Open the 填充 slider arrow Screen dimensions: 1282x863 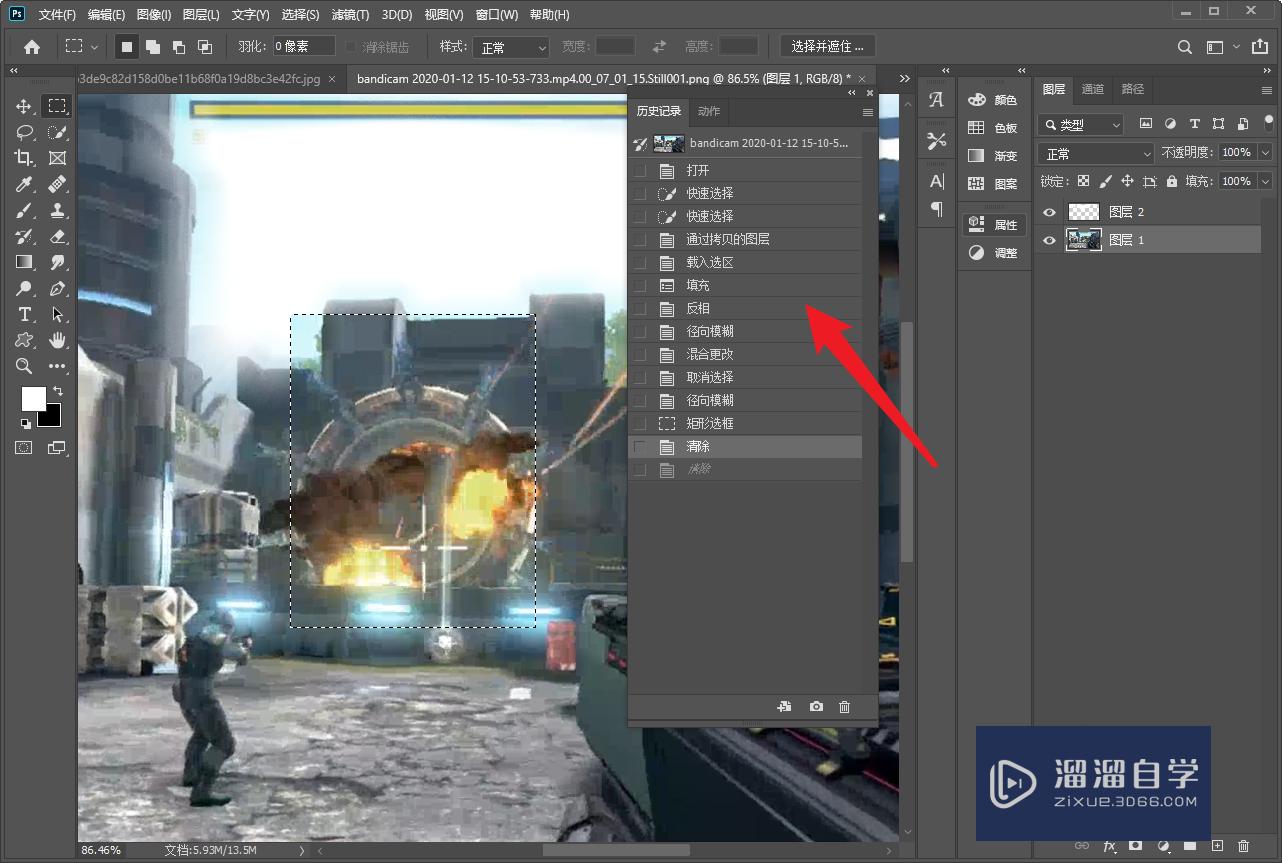[x=1265, y=181]
